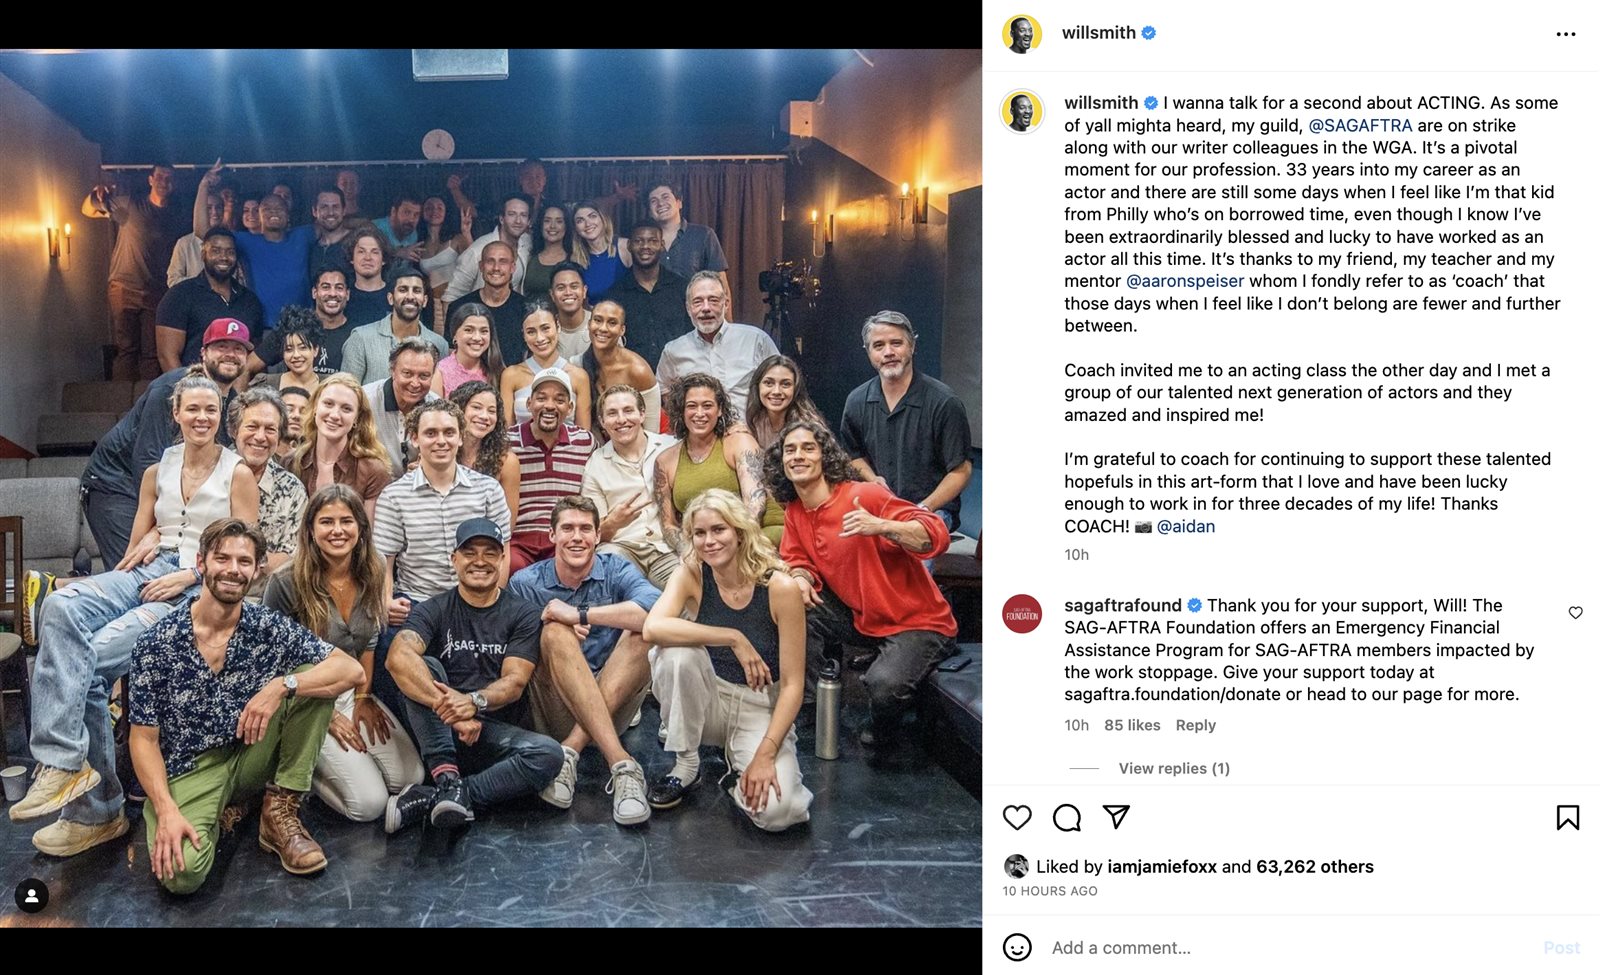Viewport: 1600px width, 975px height.
Task: Like the post with the heart icon
Action: pyautogui.click(x=1017, y=817)
